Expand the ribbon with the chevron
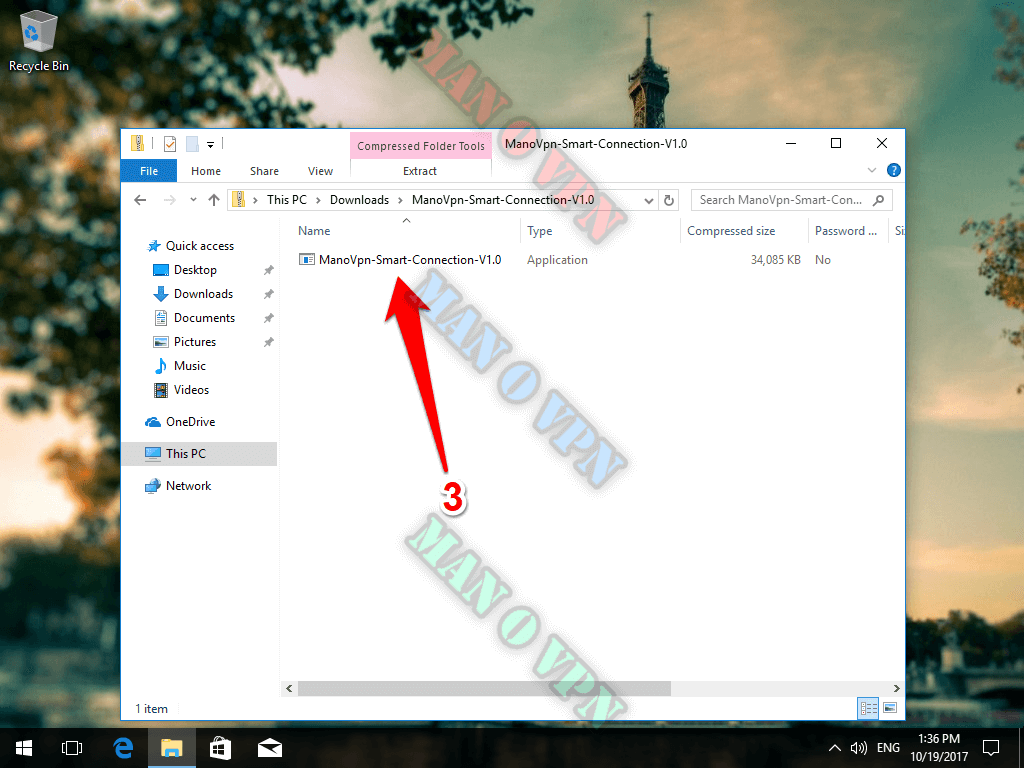 point(872,170)
